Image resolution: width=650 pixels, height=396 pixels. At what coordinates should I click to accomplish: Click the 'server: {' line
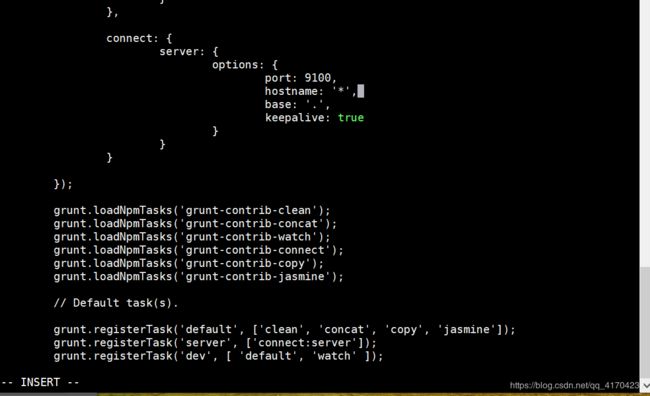(x=189, y=52)
